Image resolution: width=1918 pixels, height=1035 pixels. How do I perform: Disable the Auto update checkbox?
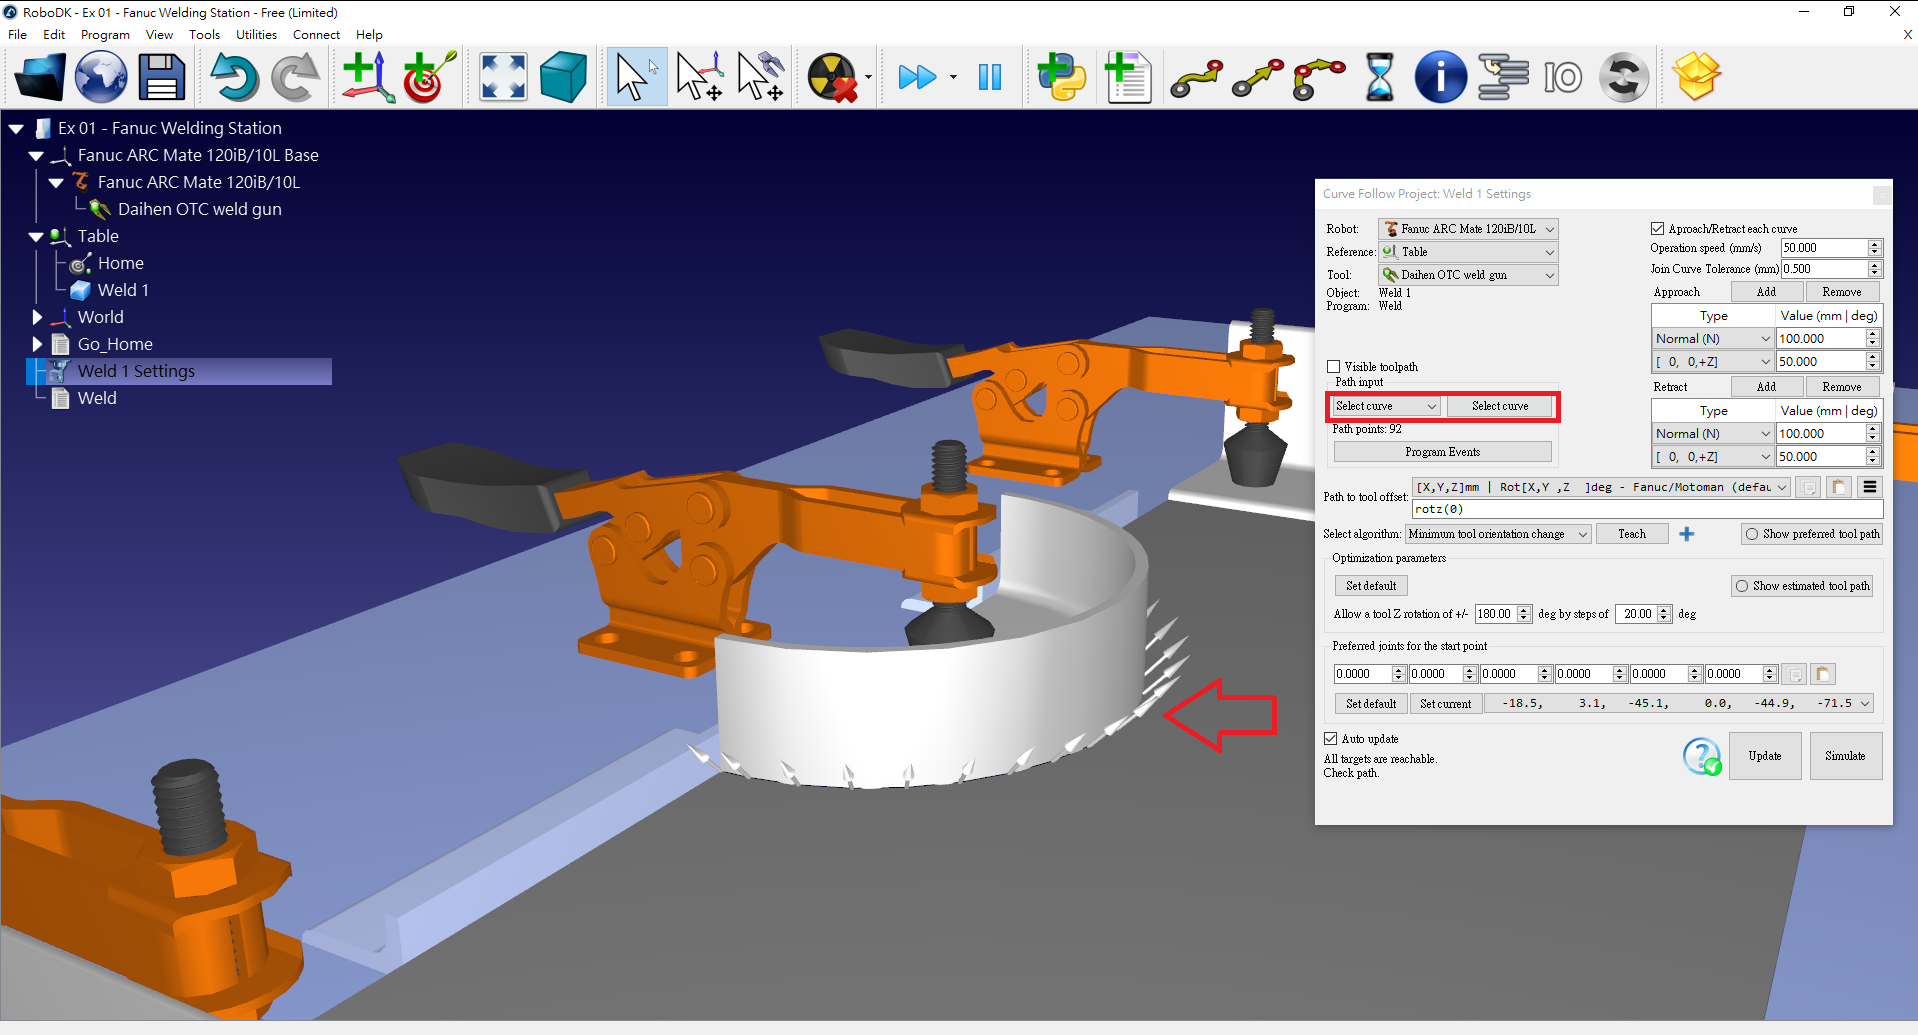[1331, 739]
